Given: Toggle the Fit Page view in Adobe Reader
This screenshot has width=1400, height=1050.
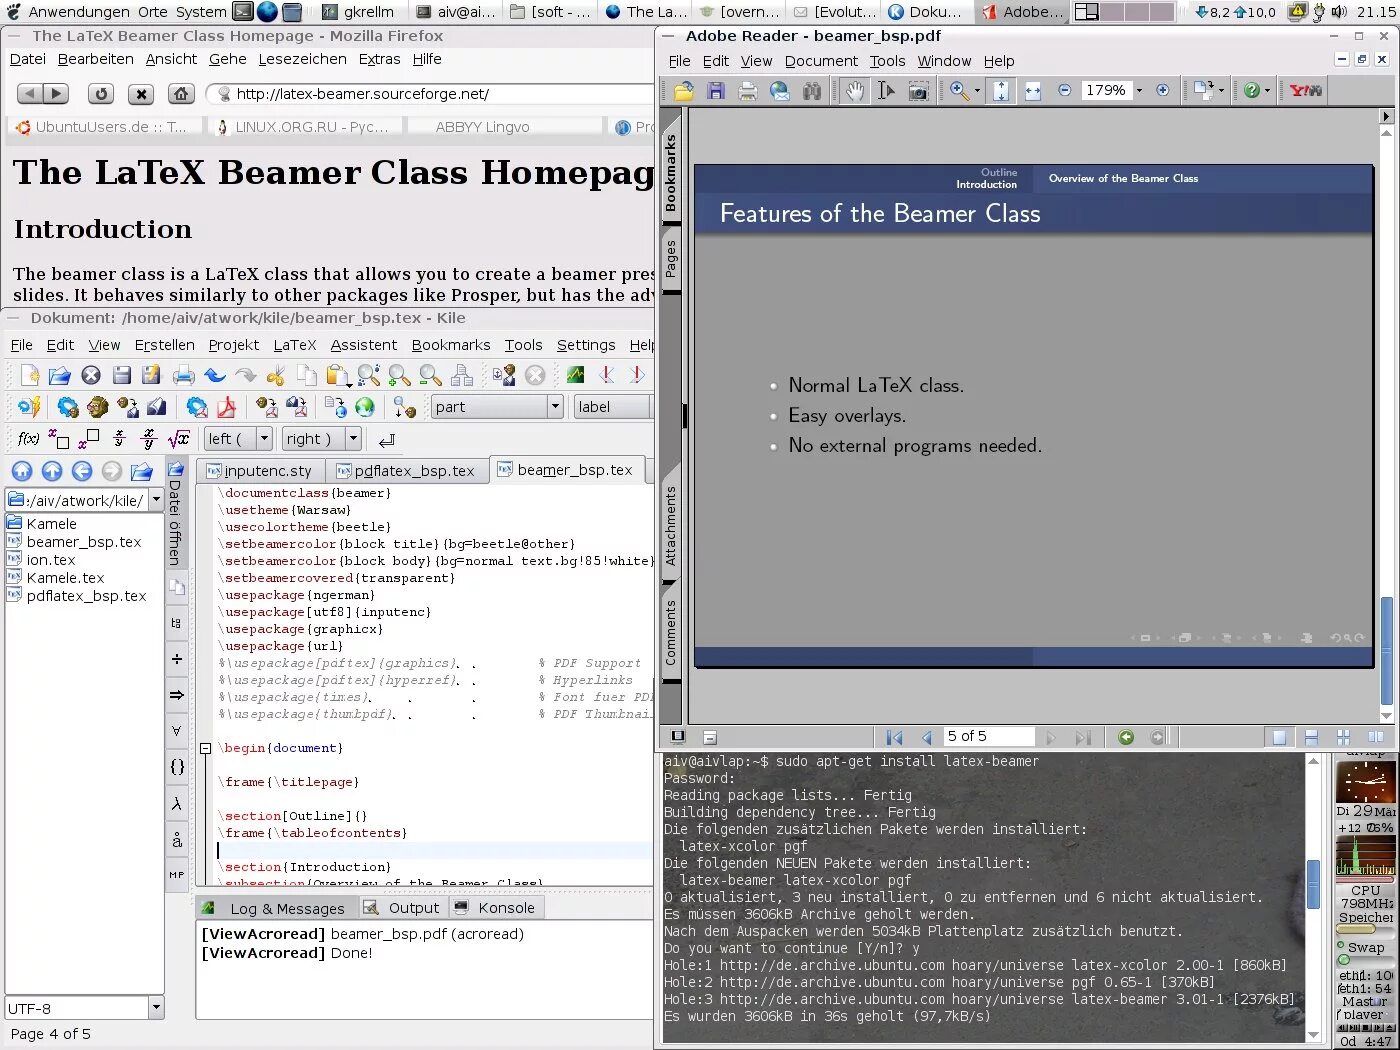Looking at the screenshot, I should point(1001,91).
